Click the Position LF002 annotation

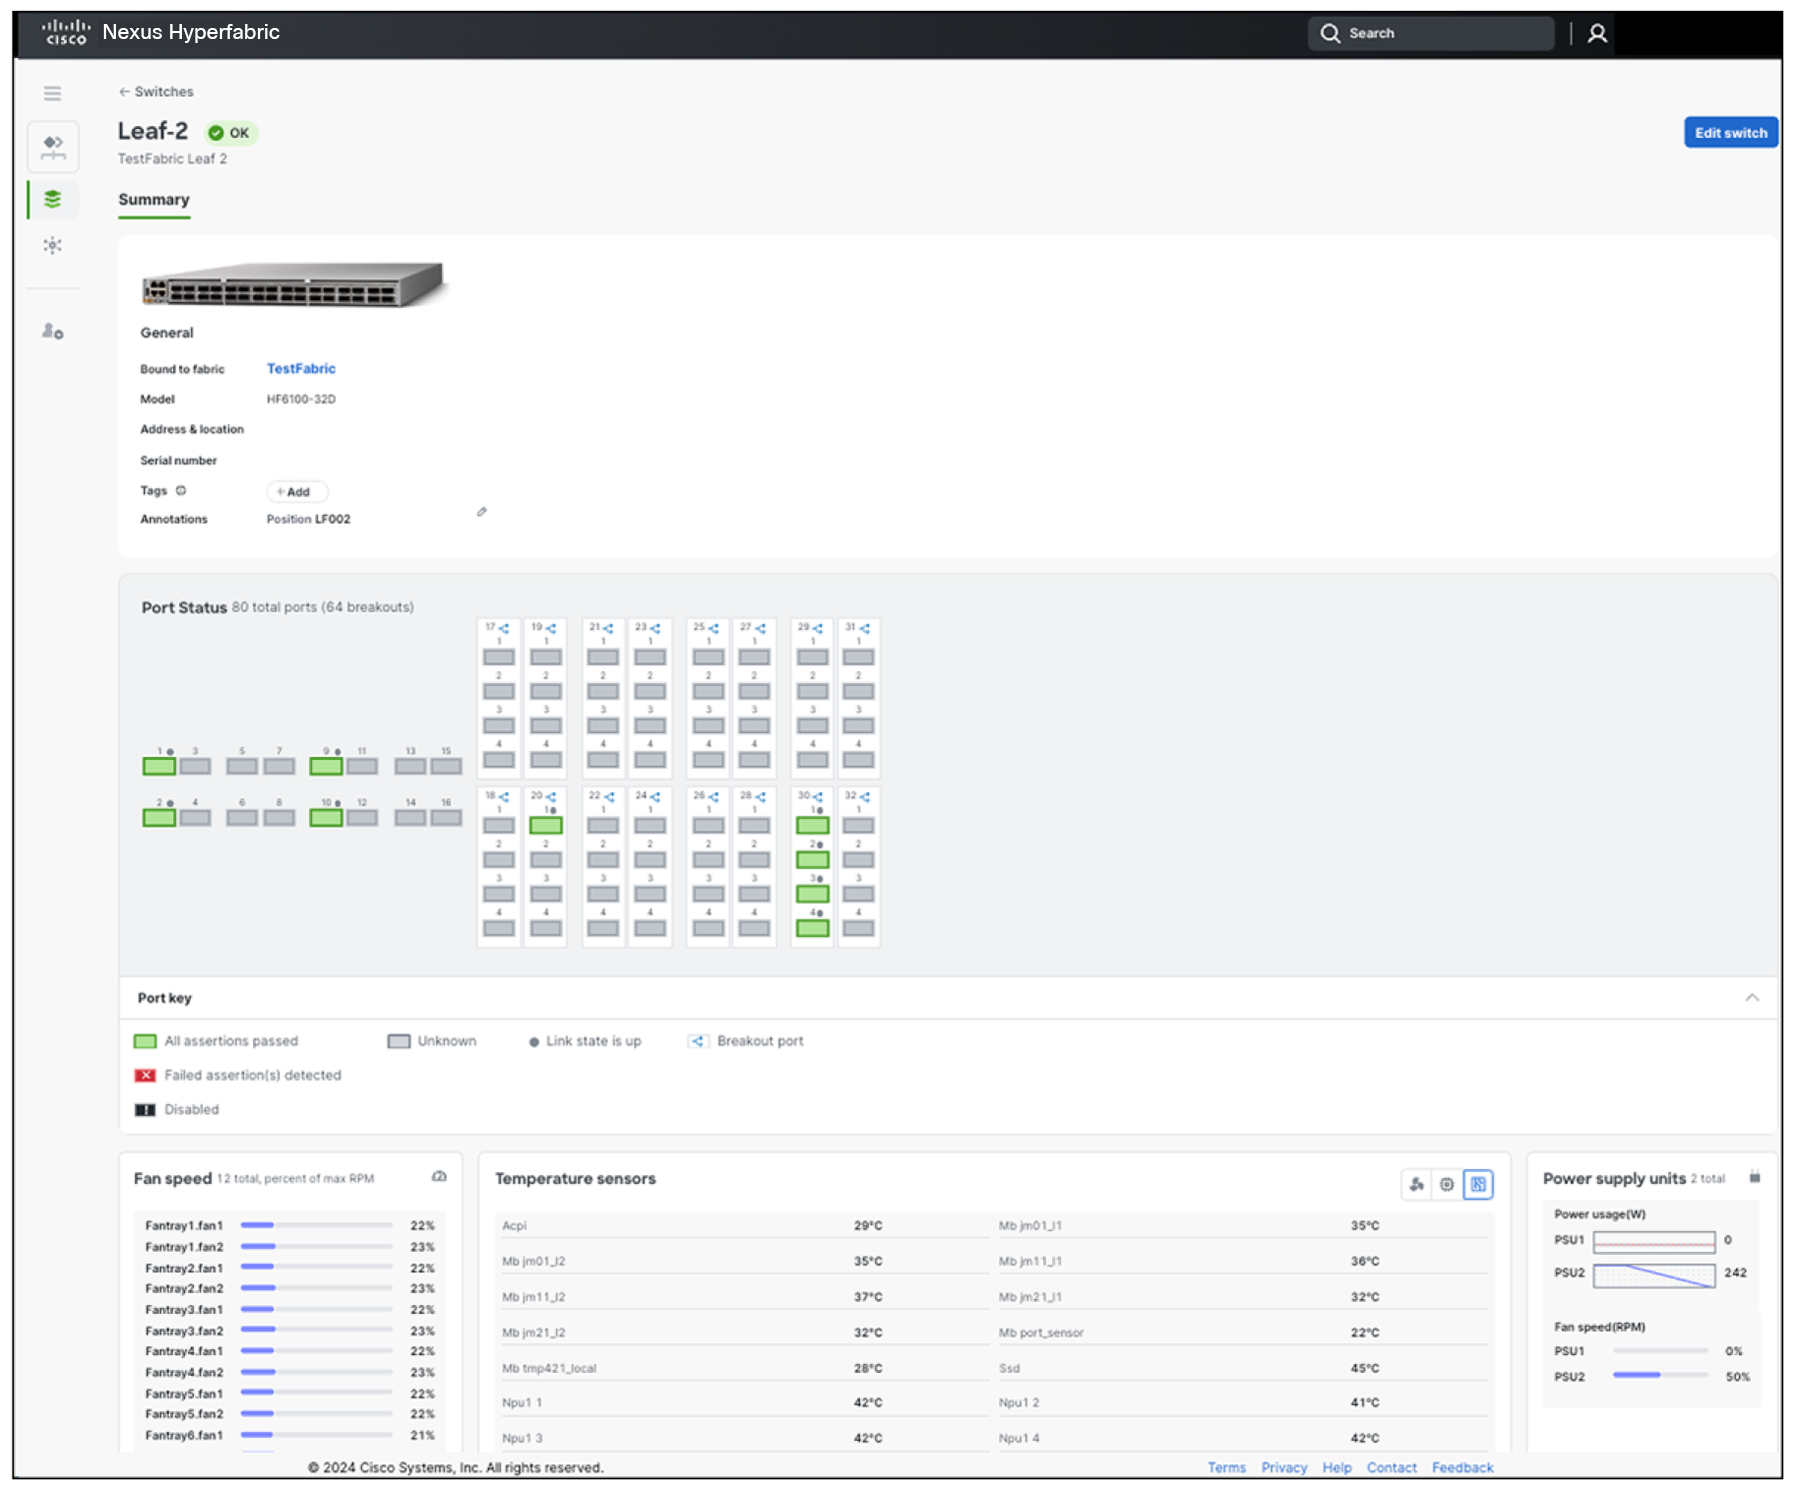click(308, 519)
